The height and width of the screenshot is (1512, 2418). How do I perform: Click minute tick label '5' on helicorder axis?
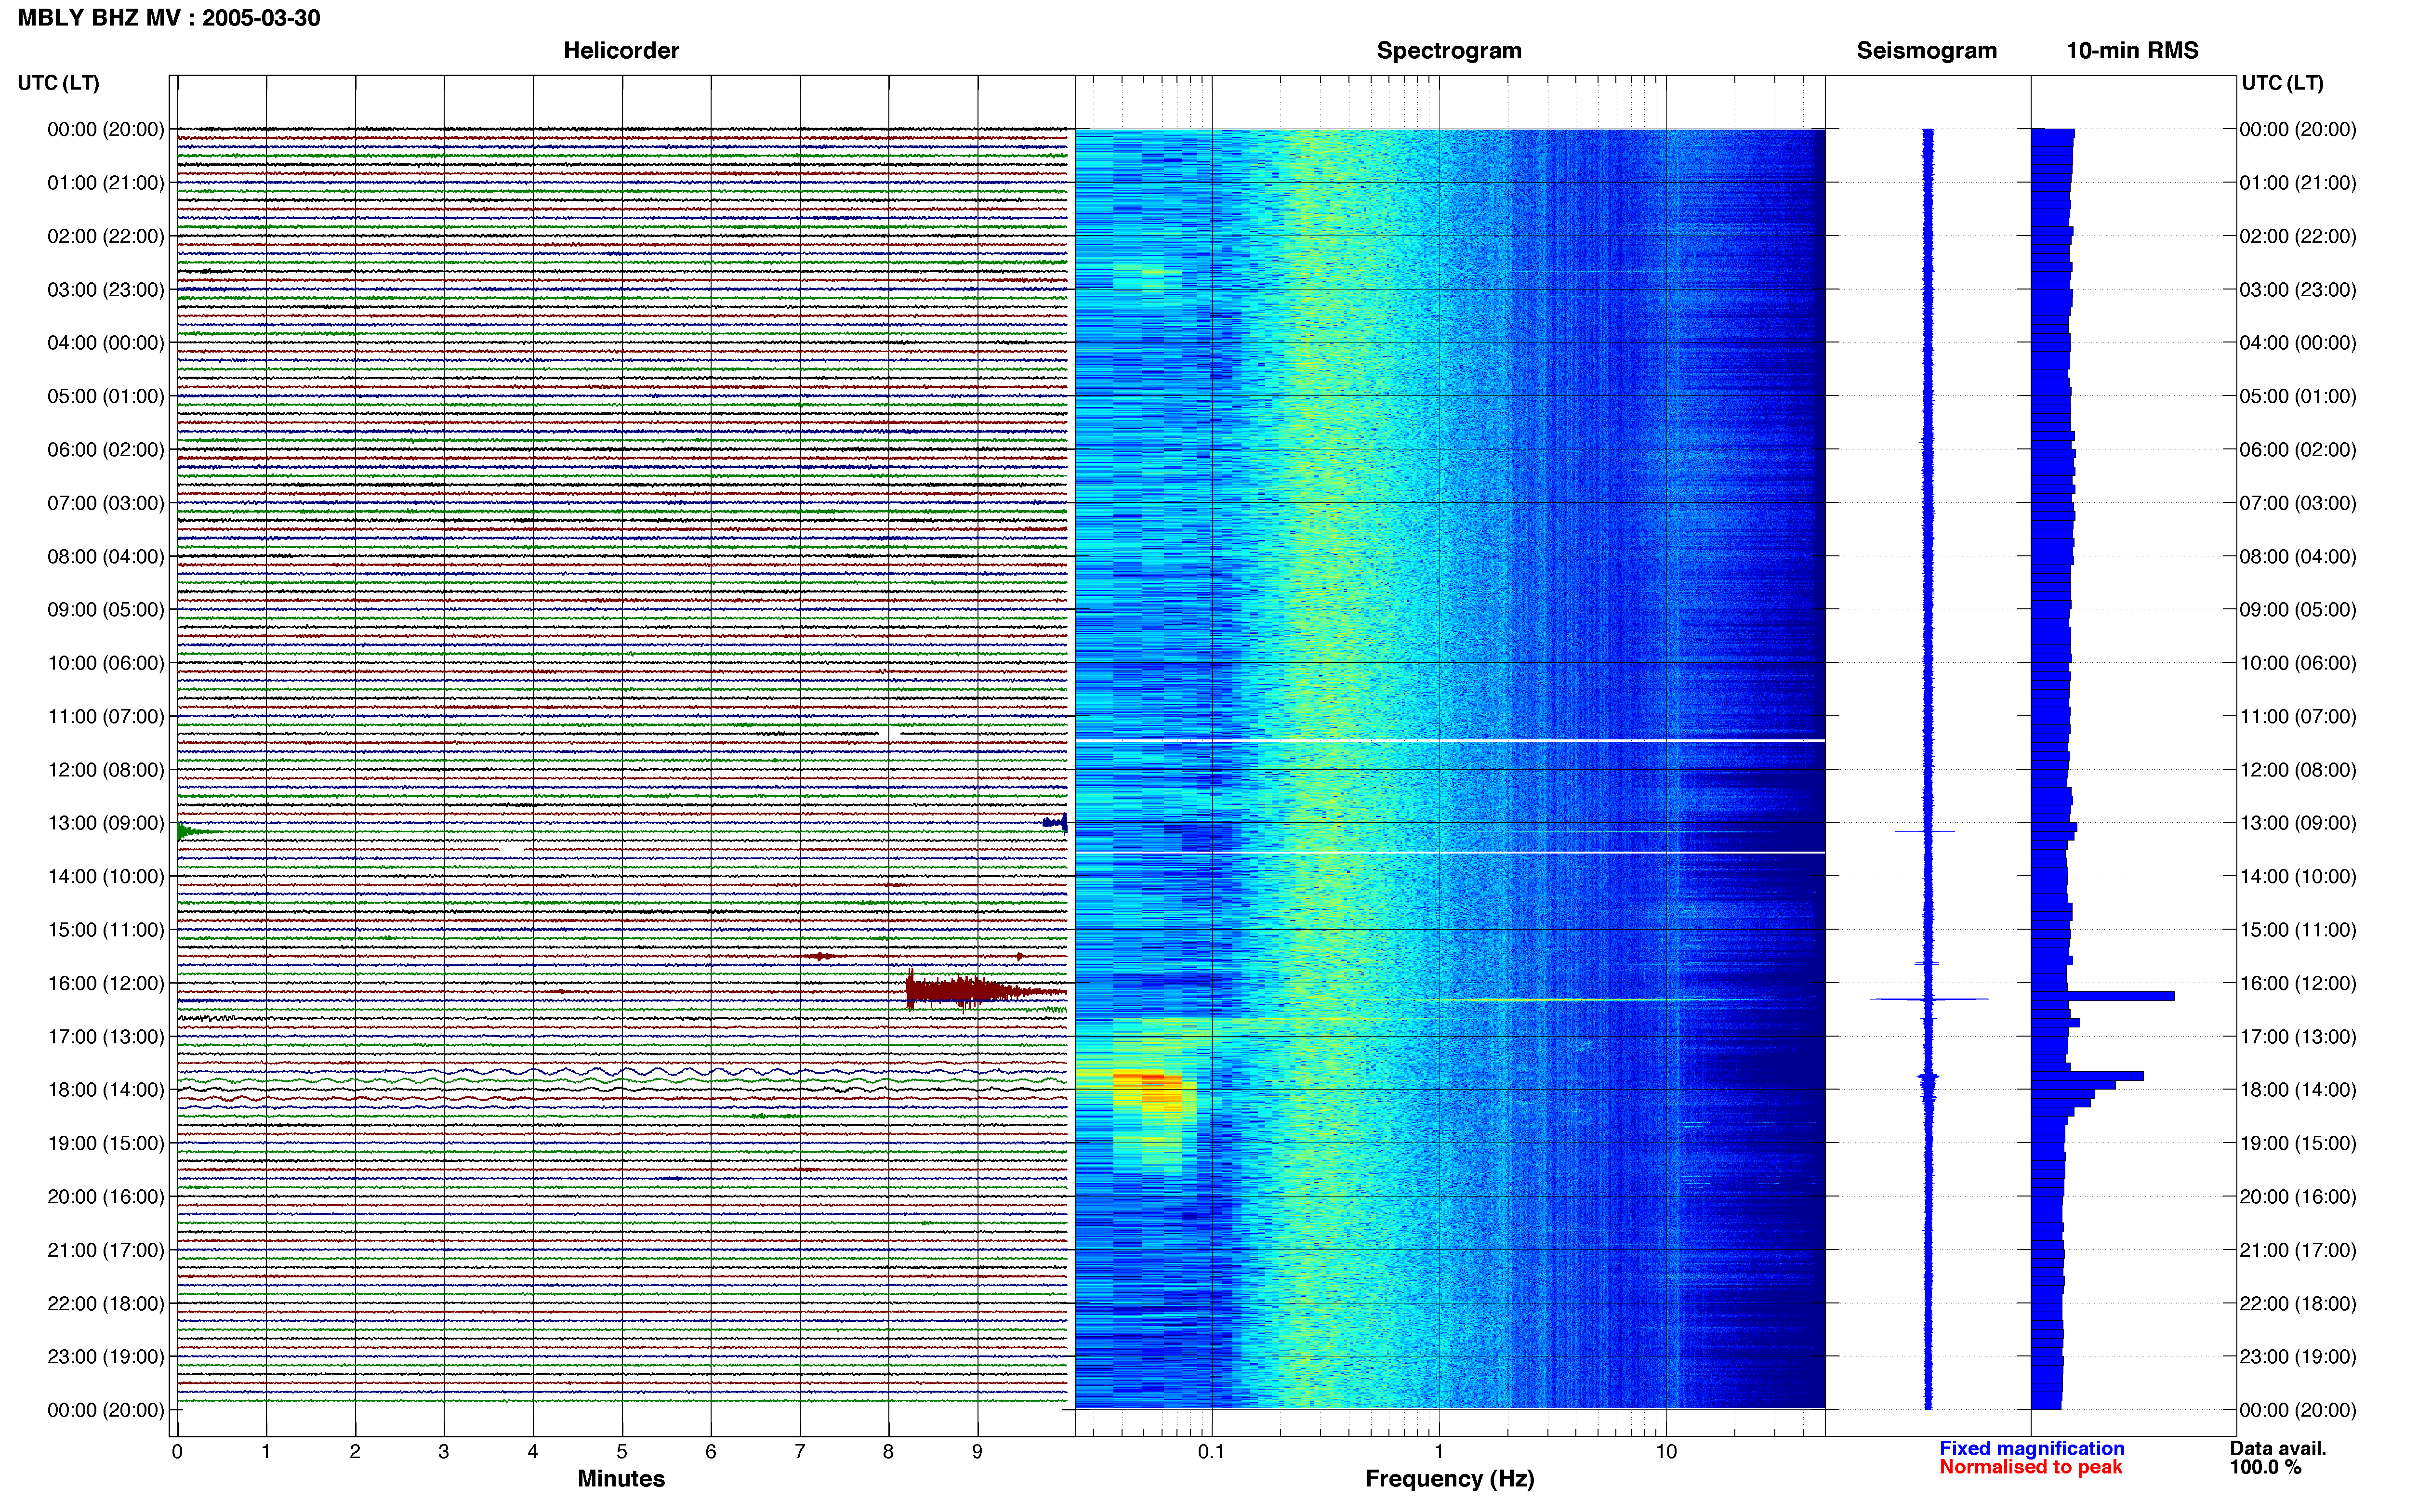click(622, 1452)
